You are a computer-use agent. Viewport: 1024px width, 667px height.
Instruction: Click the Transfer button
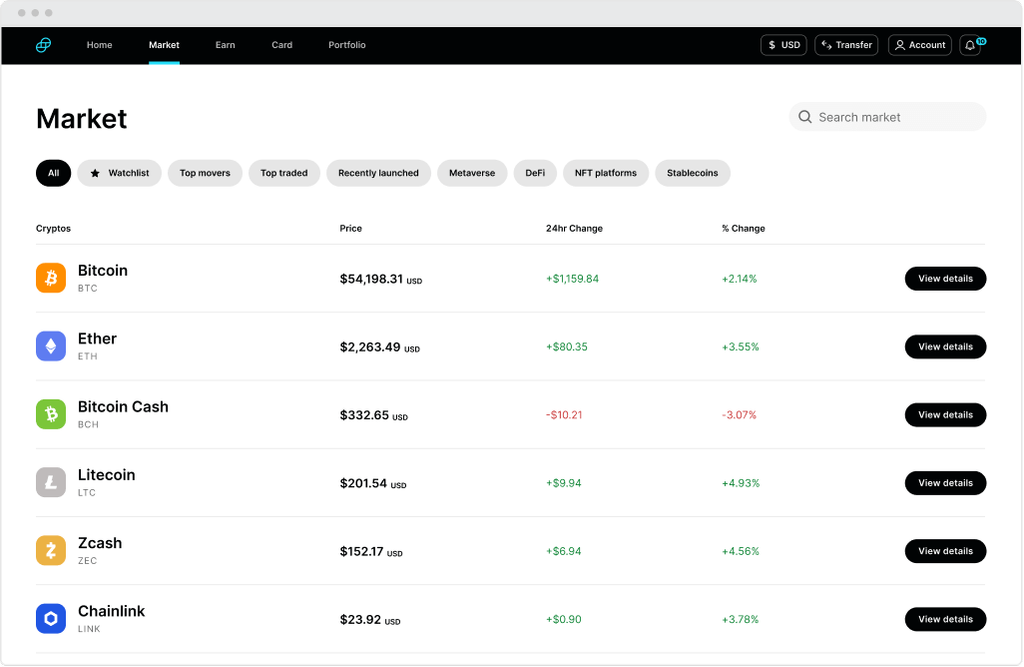[x=846, y=45]
